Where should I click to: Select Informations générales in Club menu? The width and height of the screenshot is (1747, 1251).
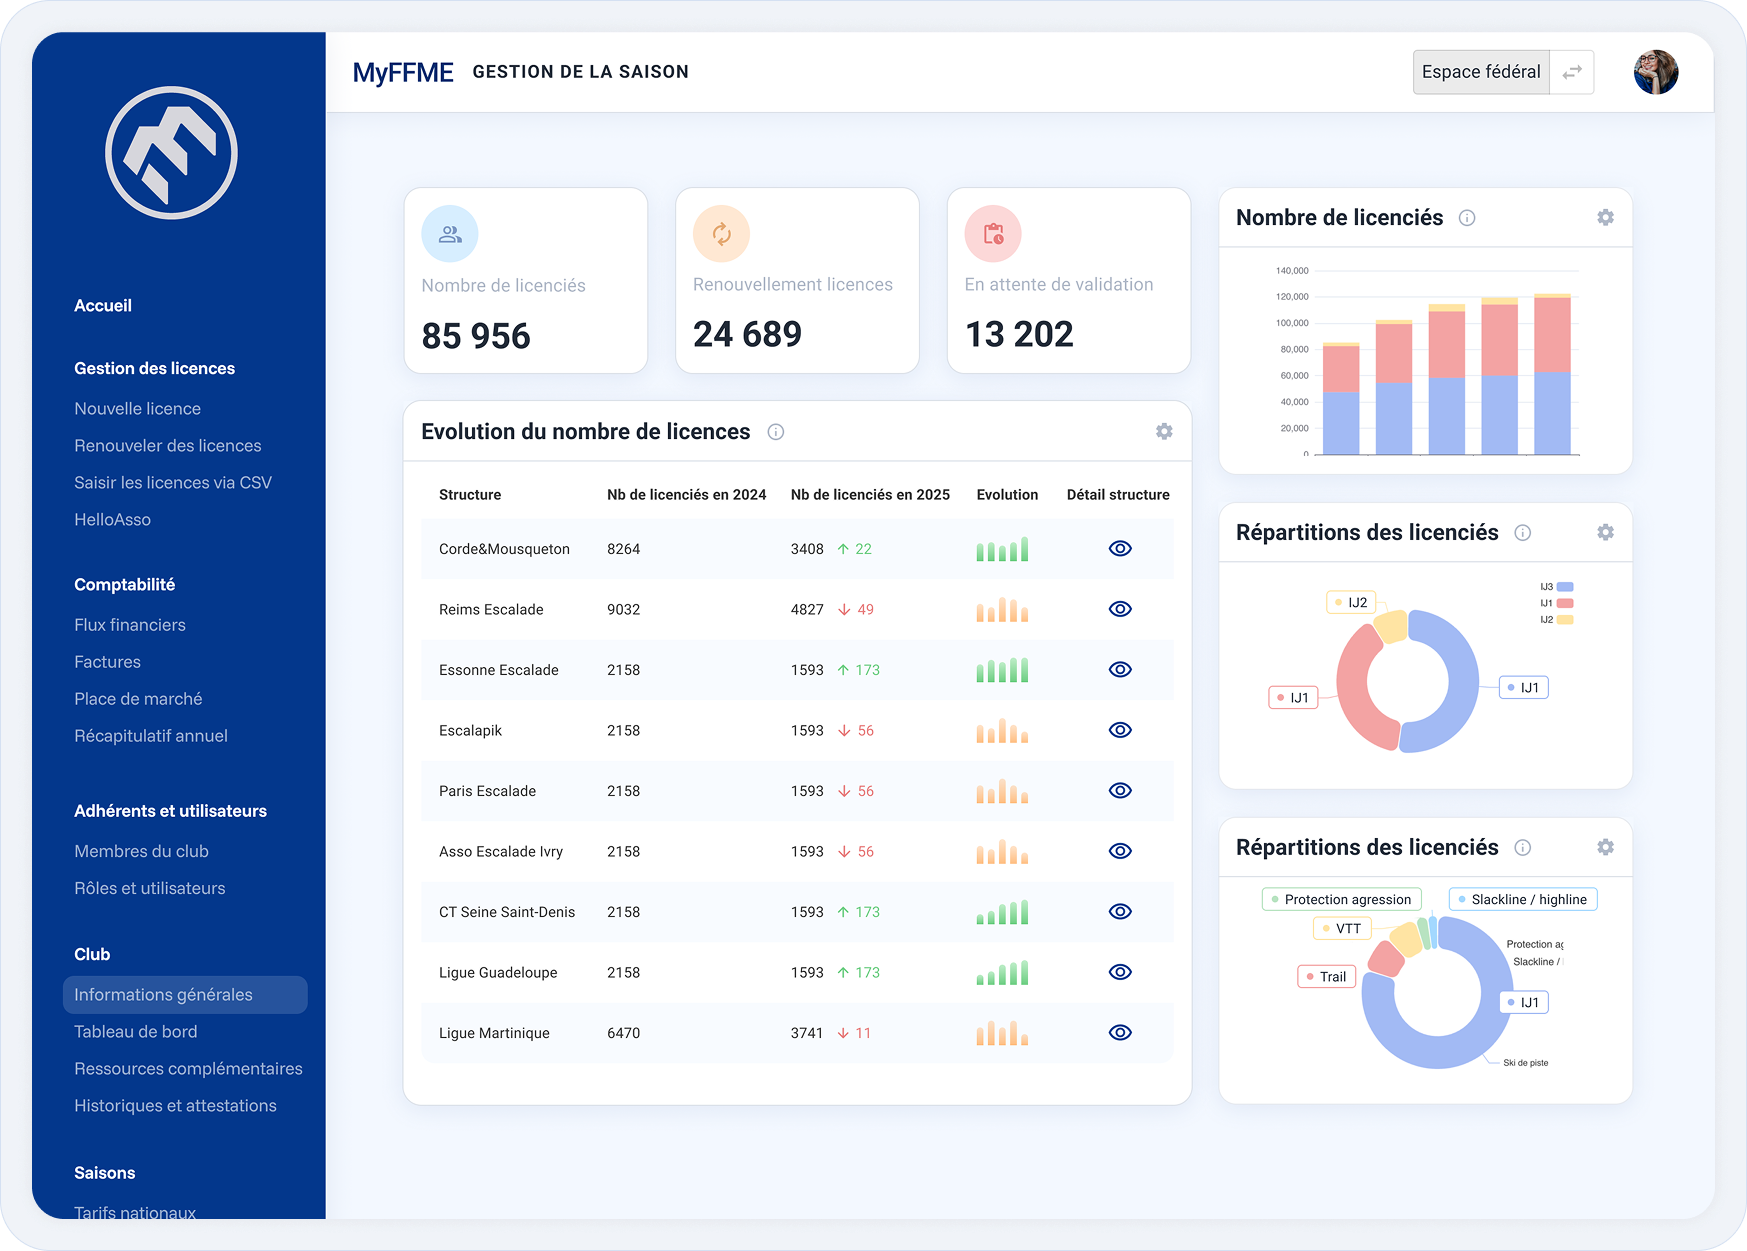tap(164, 995)
